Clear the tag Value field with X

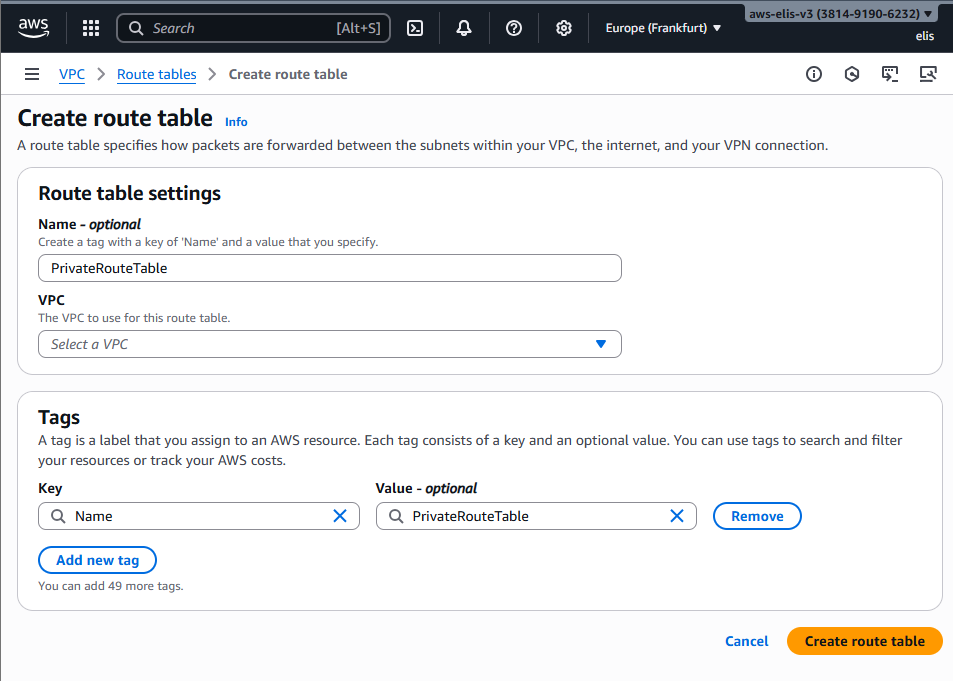click(677, 516)
